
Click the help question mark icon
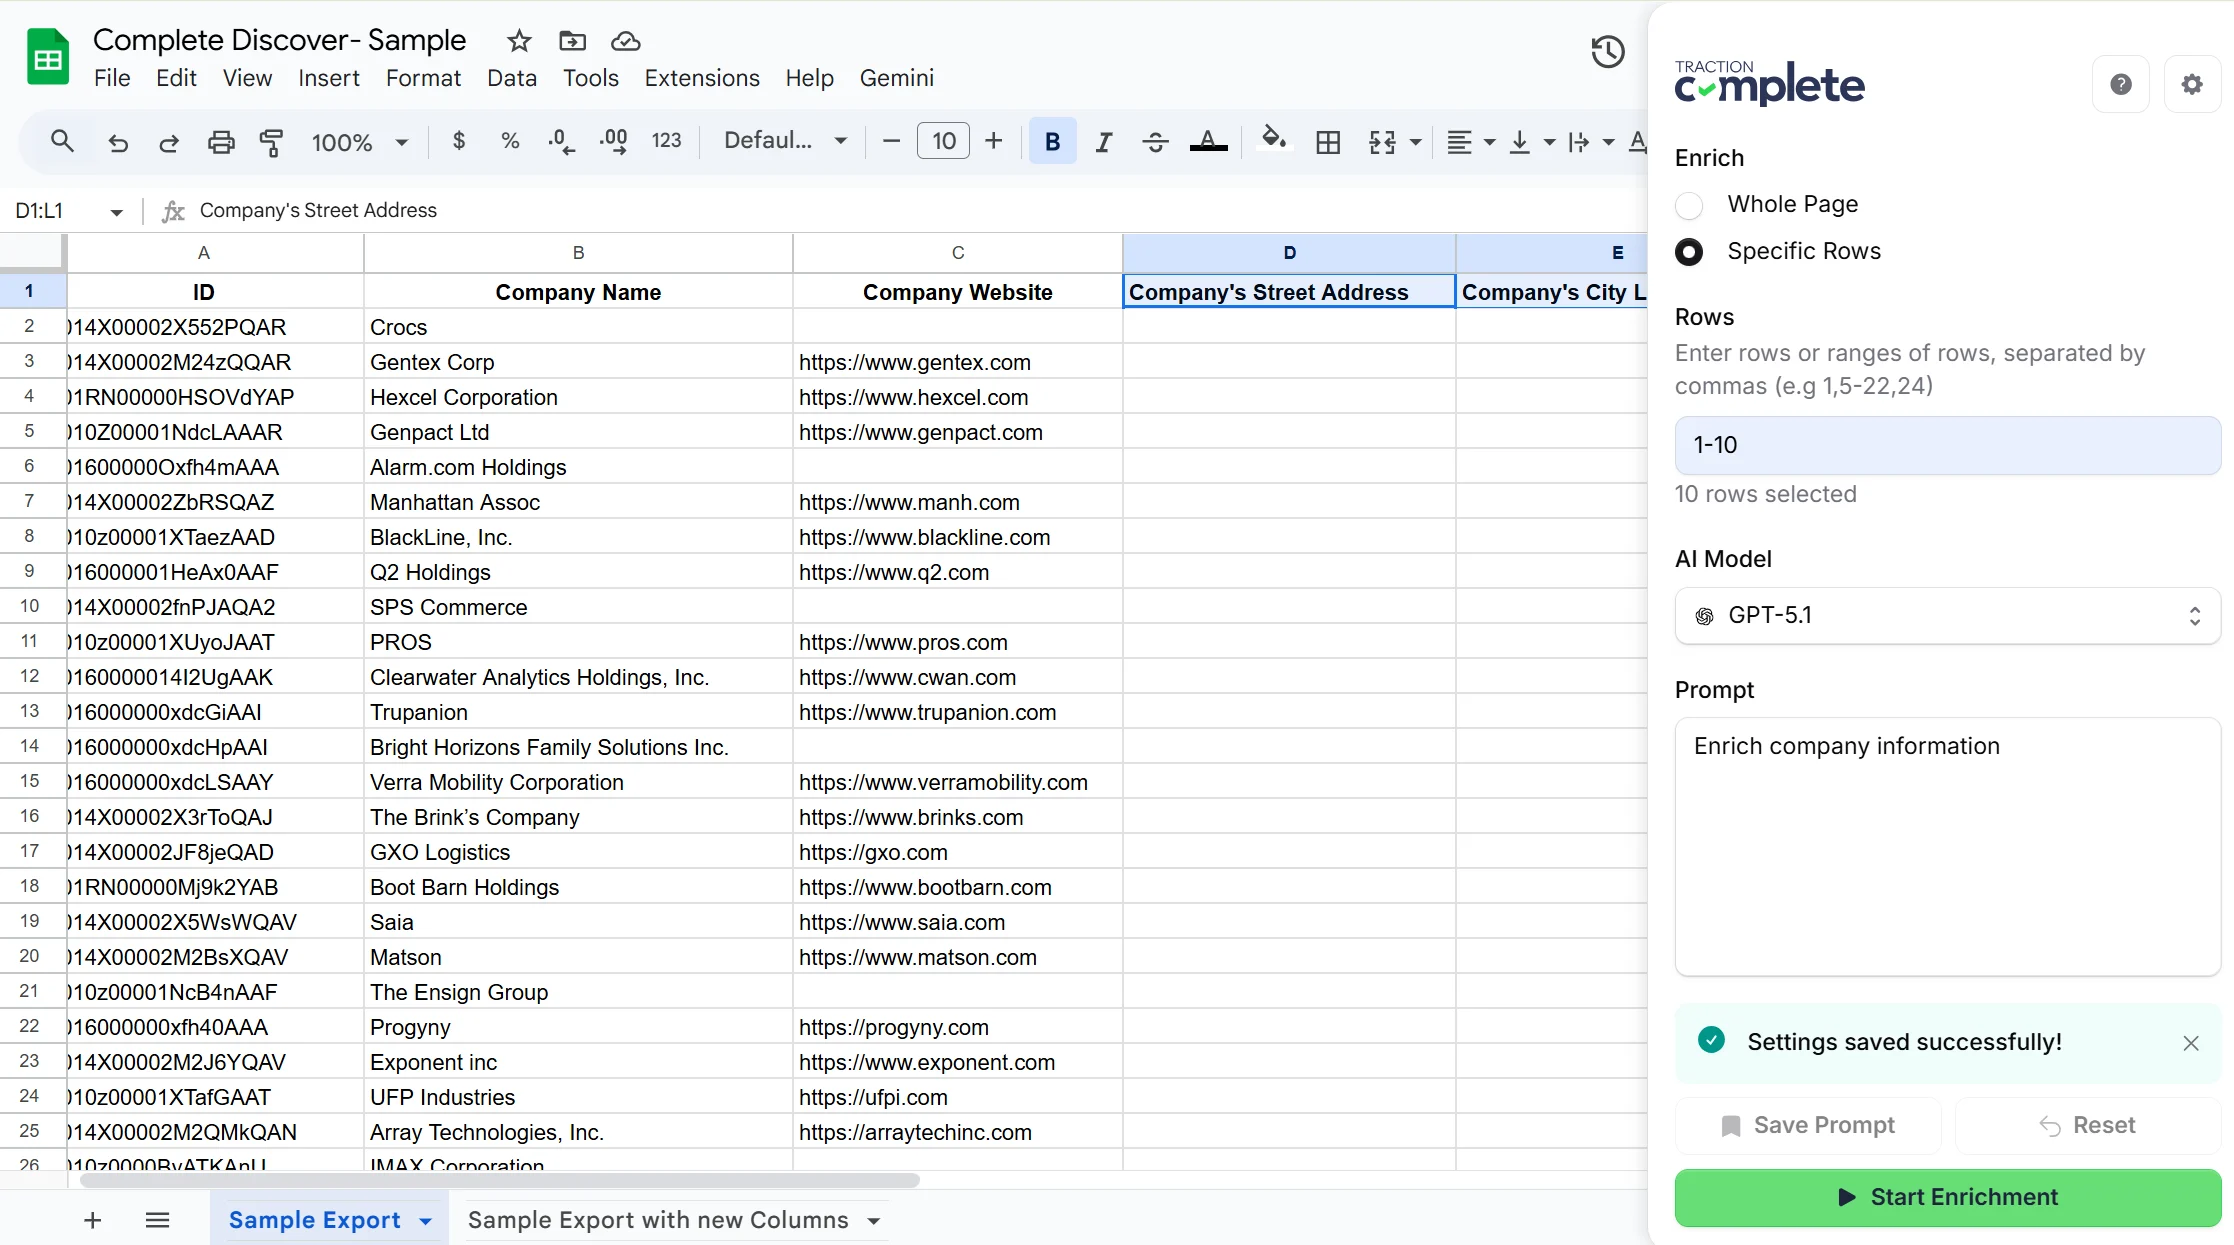2120,85
